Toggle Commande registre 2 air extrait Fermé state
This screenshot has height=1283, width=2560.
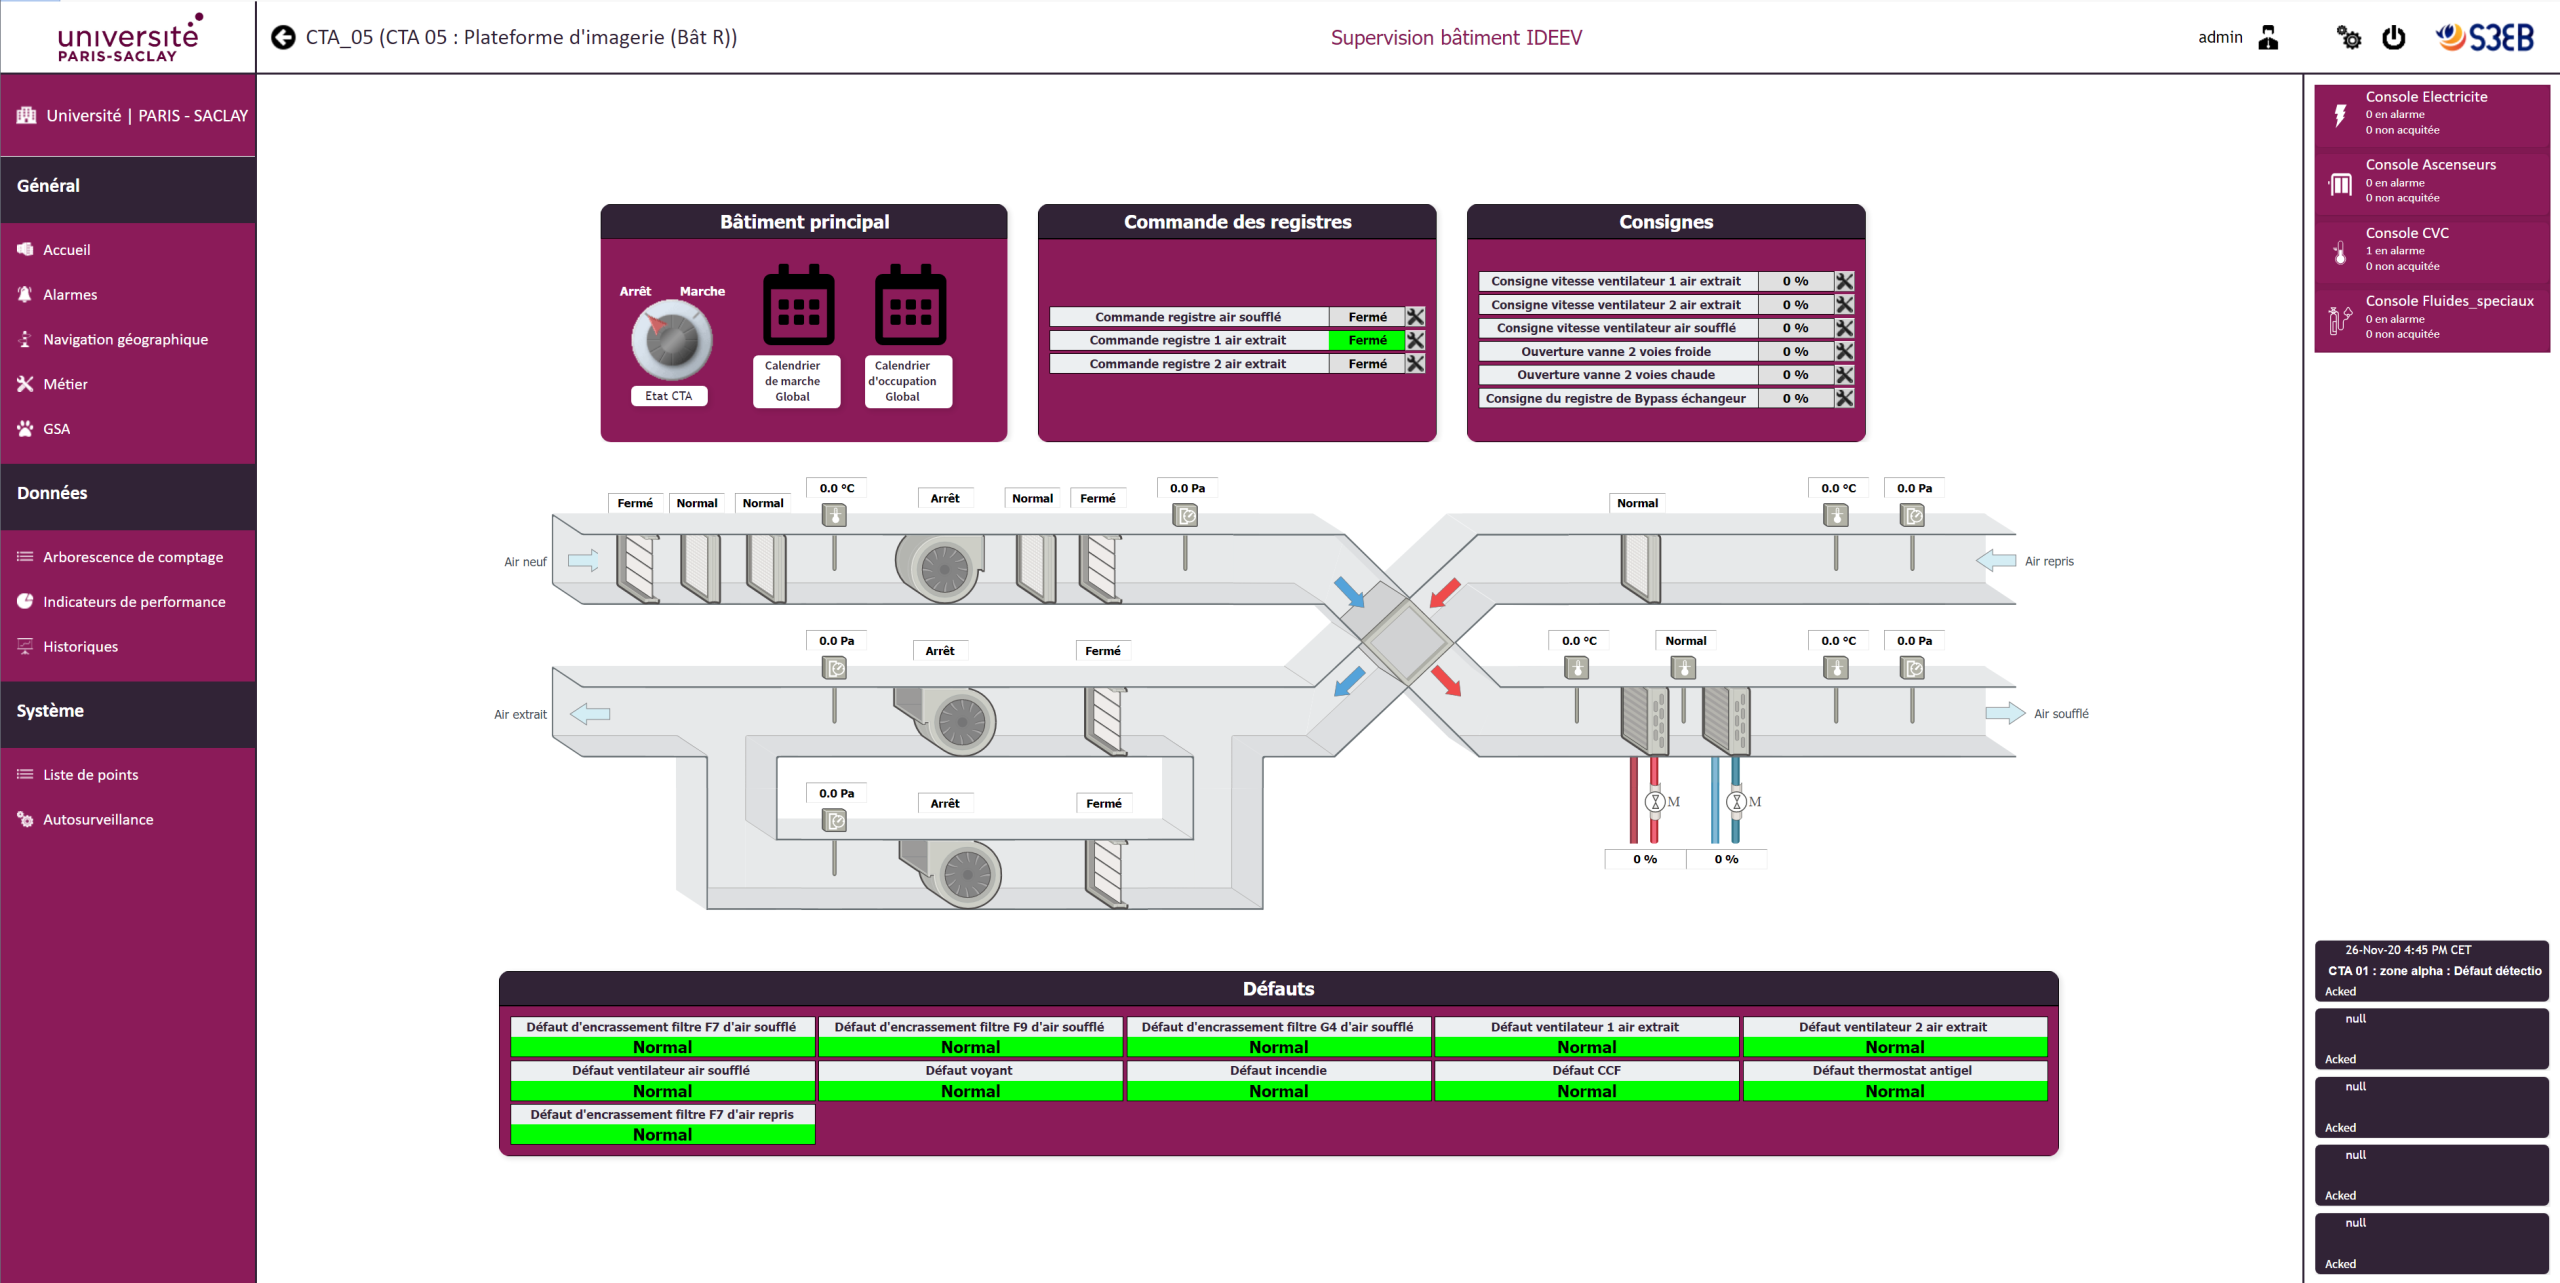tap(1366, 364)
